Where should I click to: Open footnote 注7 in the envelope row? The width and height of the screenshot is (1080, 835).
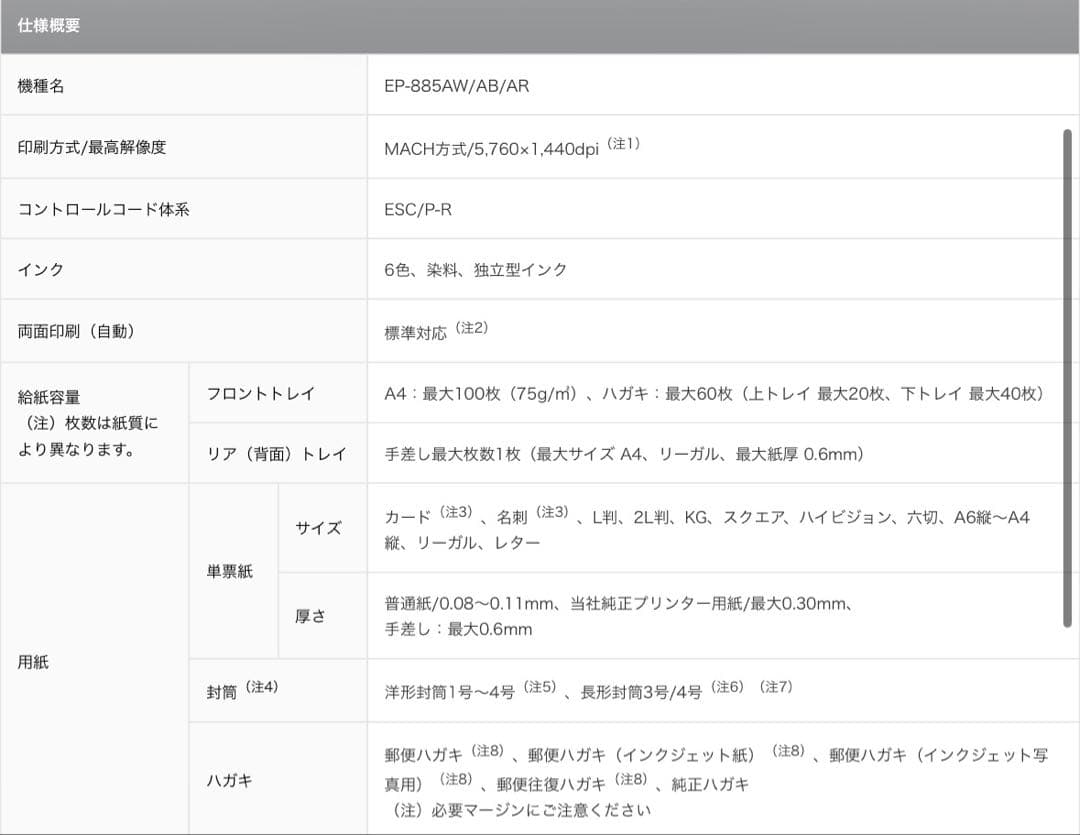pyautogui.click(x=776, y=687)
